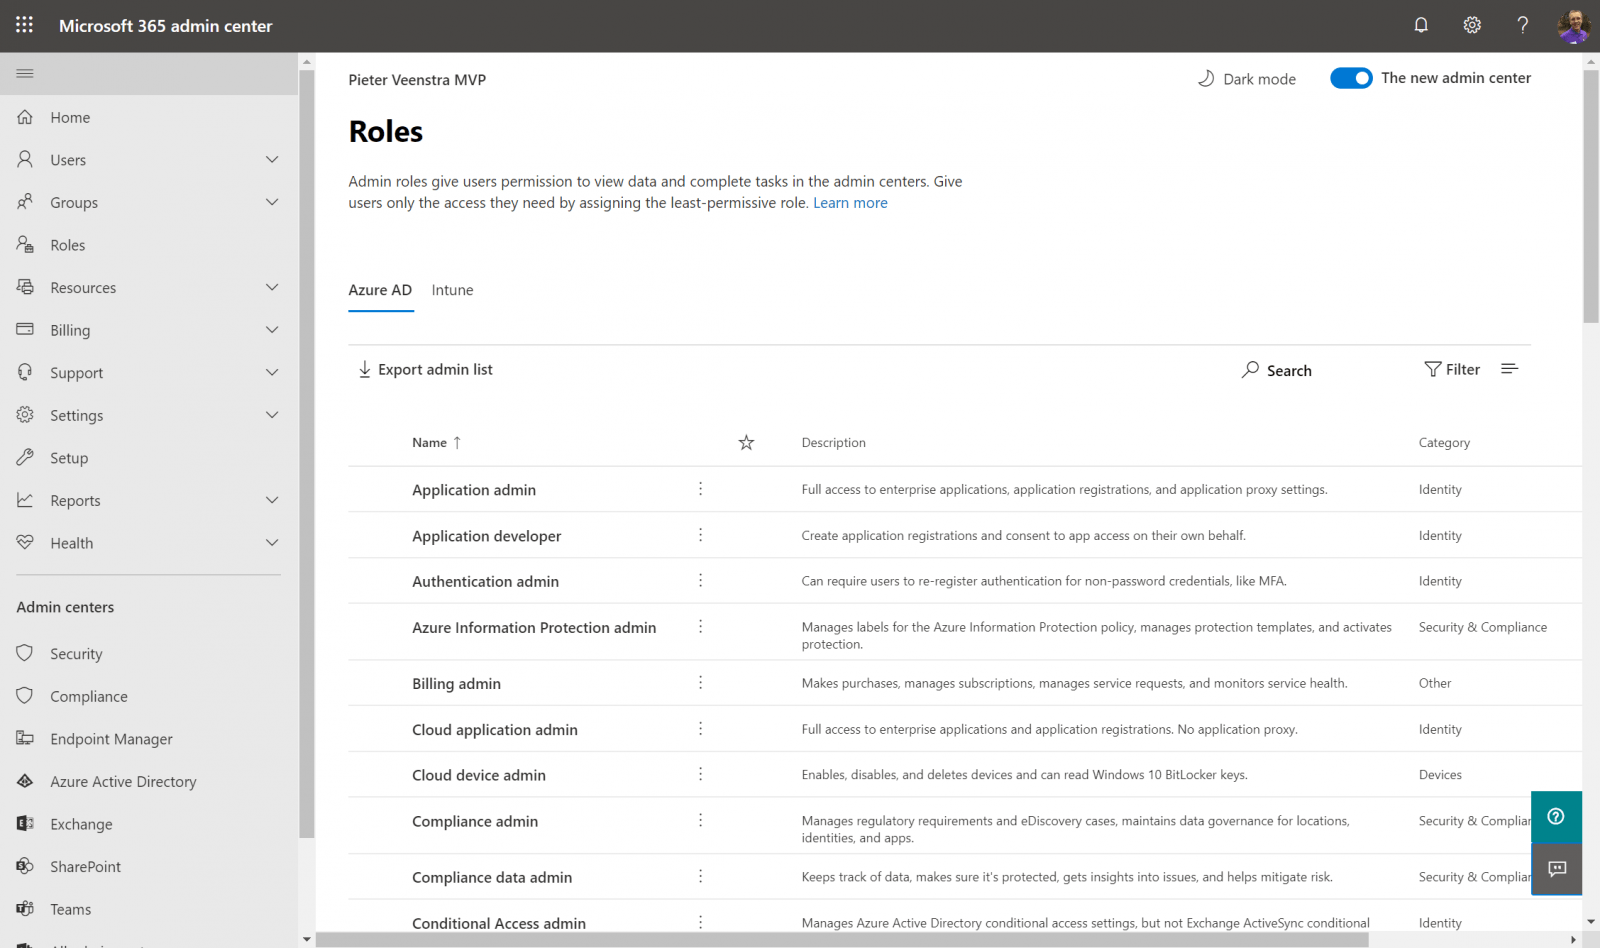
Task: Click the favorites star column header
Action: coord(746,442)
